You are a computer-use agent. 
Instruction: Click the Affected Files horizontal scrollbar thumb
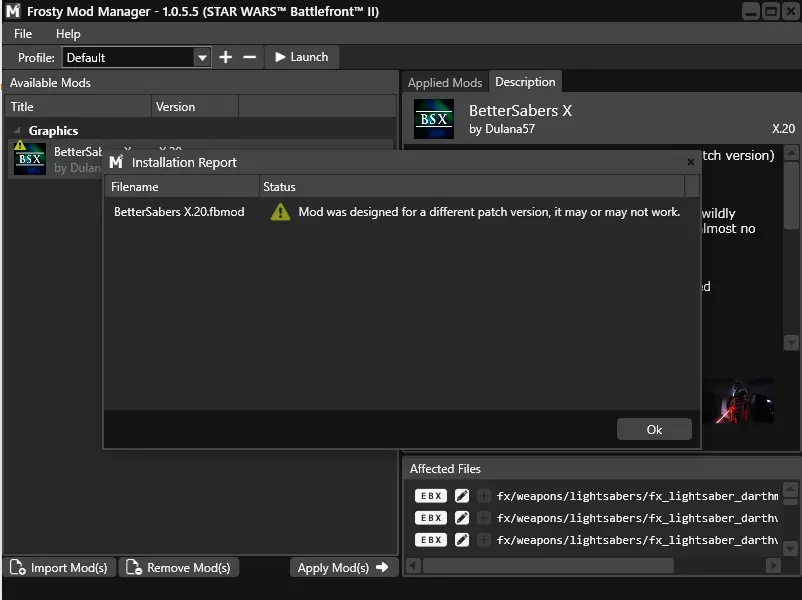point(548,565)
